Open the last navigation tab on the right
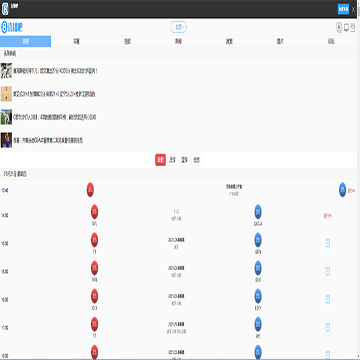360x360 pixels. [331, 41]
